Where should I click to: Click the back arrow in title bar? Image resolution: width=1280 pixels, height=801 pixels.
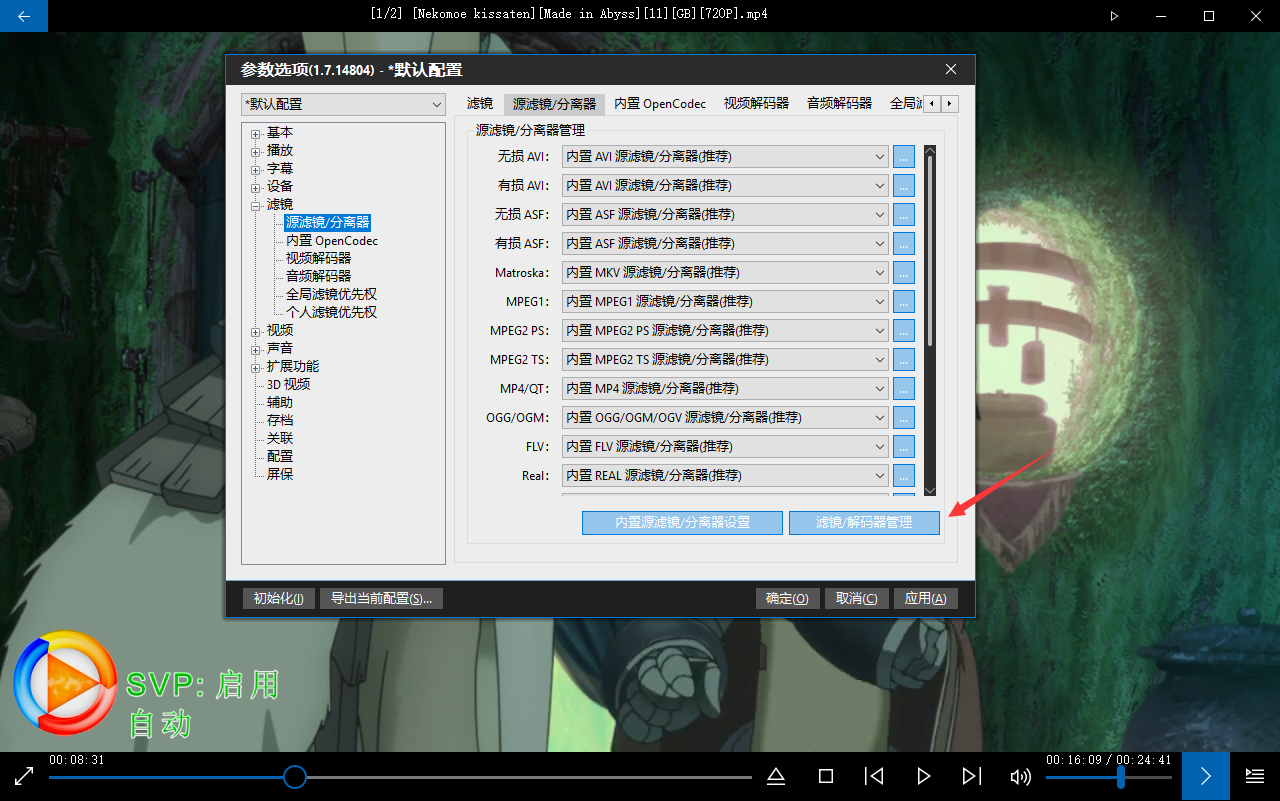24,16
